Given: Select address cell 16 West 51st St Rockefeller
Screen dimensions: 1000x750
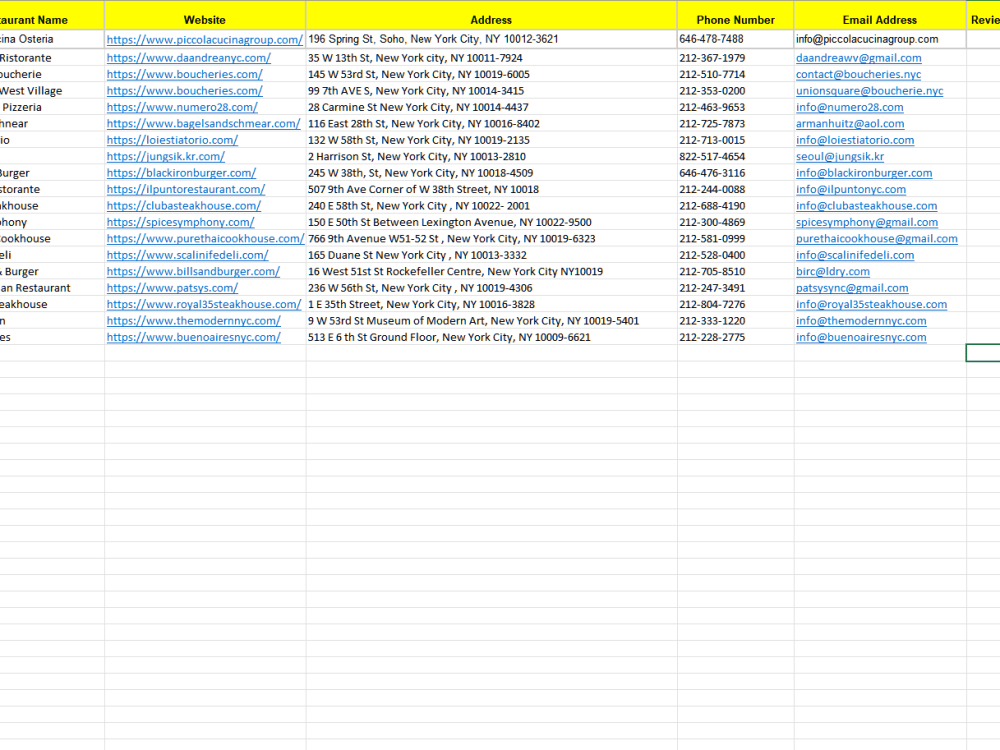Looking at the screenshot, I should coord(491,272).
